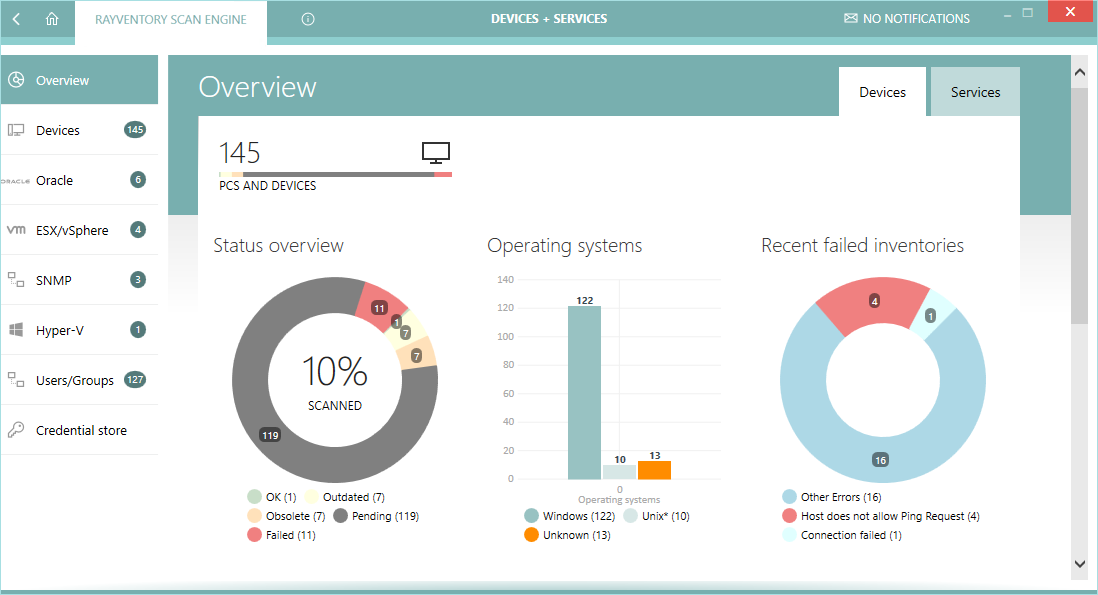Click the Hyper-V Windows logo icon

(16, 330)
